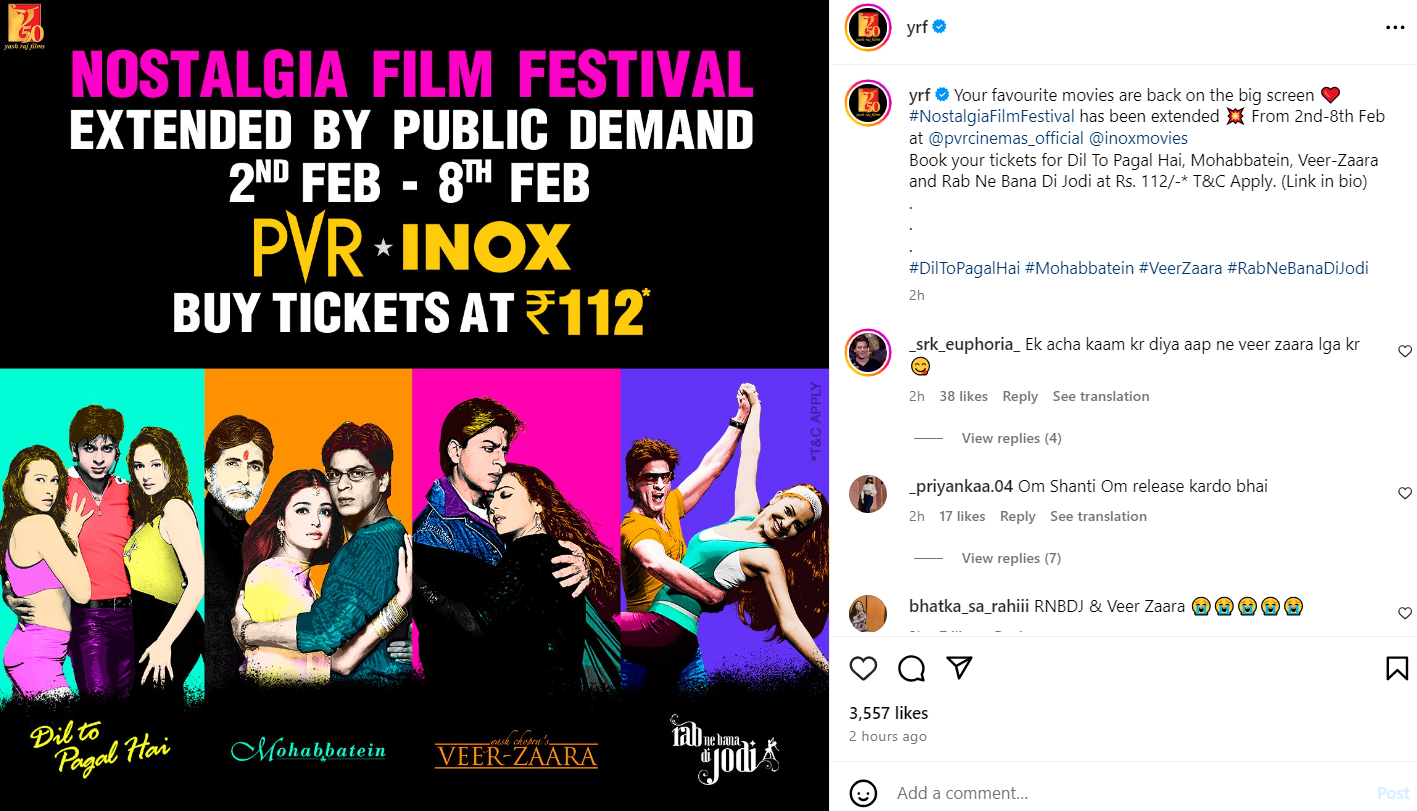1417x811 pixels.
Task: Focus the Add a comment field
Action: pyautogui.click(x=1130, y=793)
